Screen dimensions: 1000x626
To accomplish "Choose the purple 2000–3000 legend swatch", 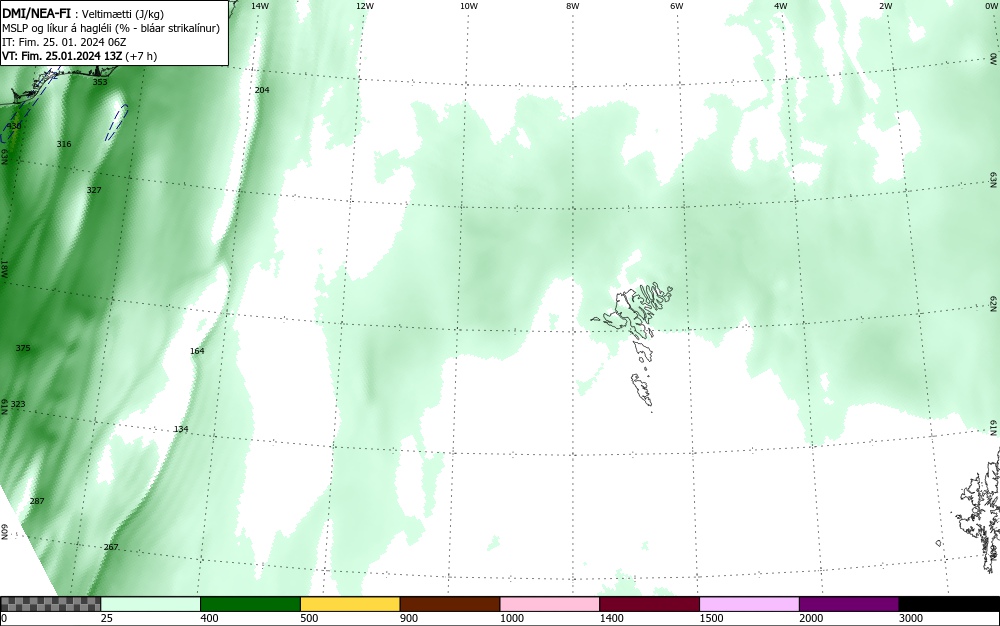I will [849, 604].
